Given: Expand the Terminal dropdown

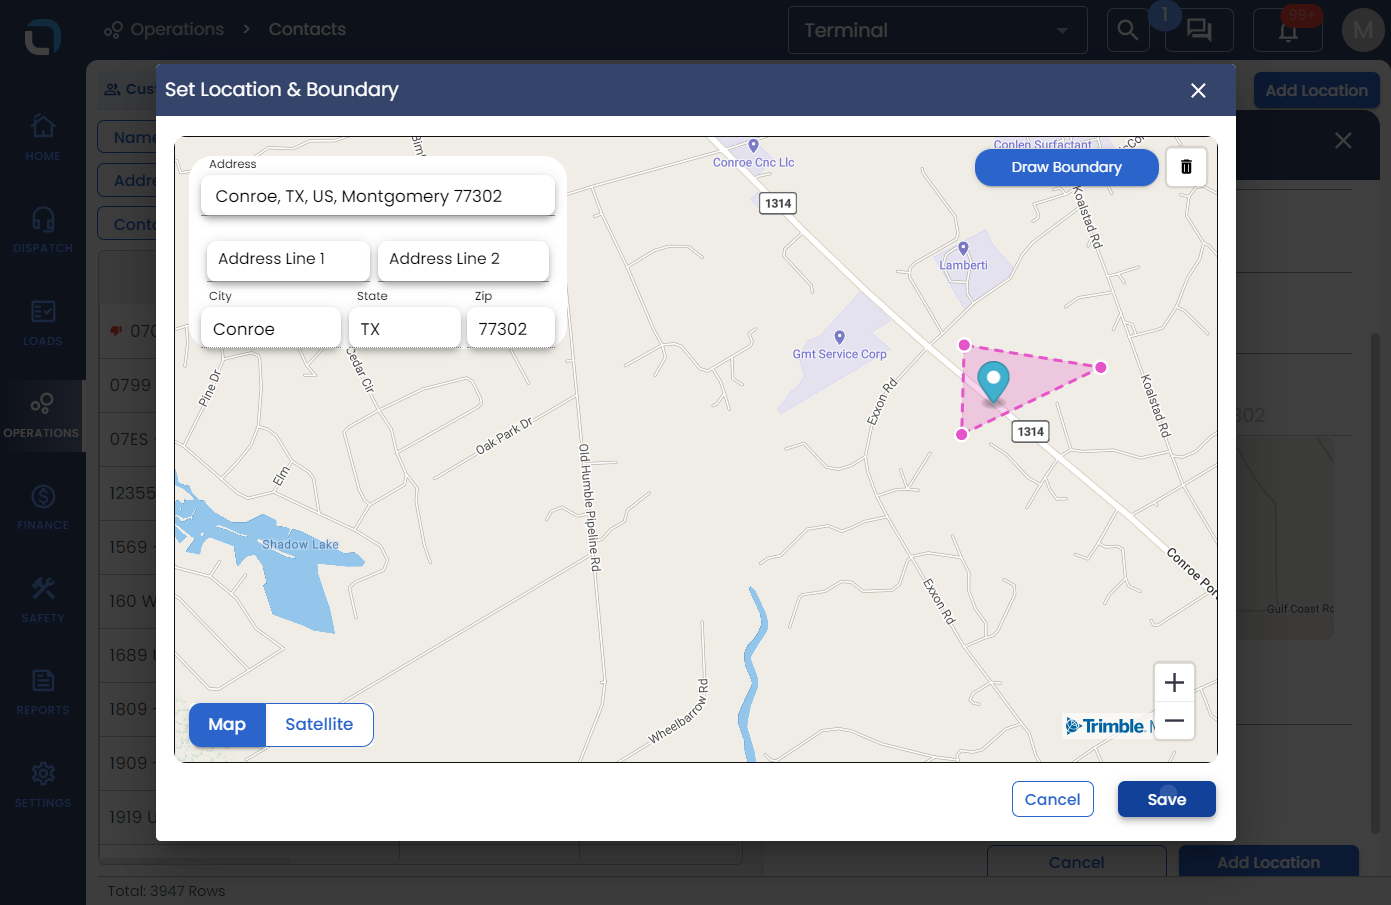Looking at the screenshot, I should click(937, 30).
